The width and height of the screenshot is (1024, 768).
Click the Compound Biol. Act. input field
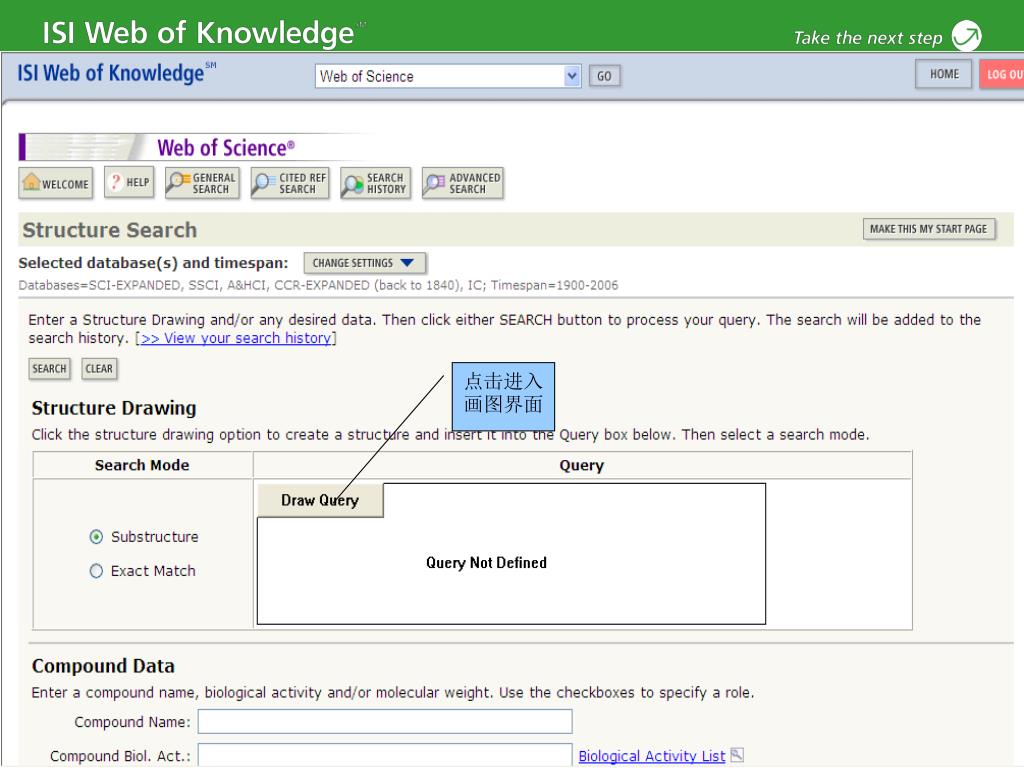385,754
